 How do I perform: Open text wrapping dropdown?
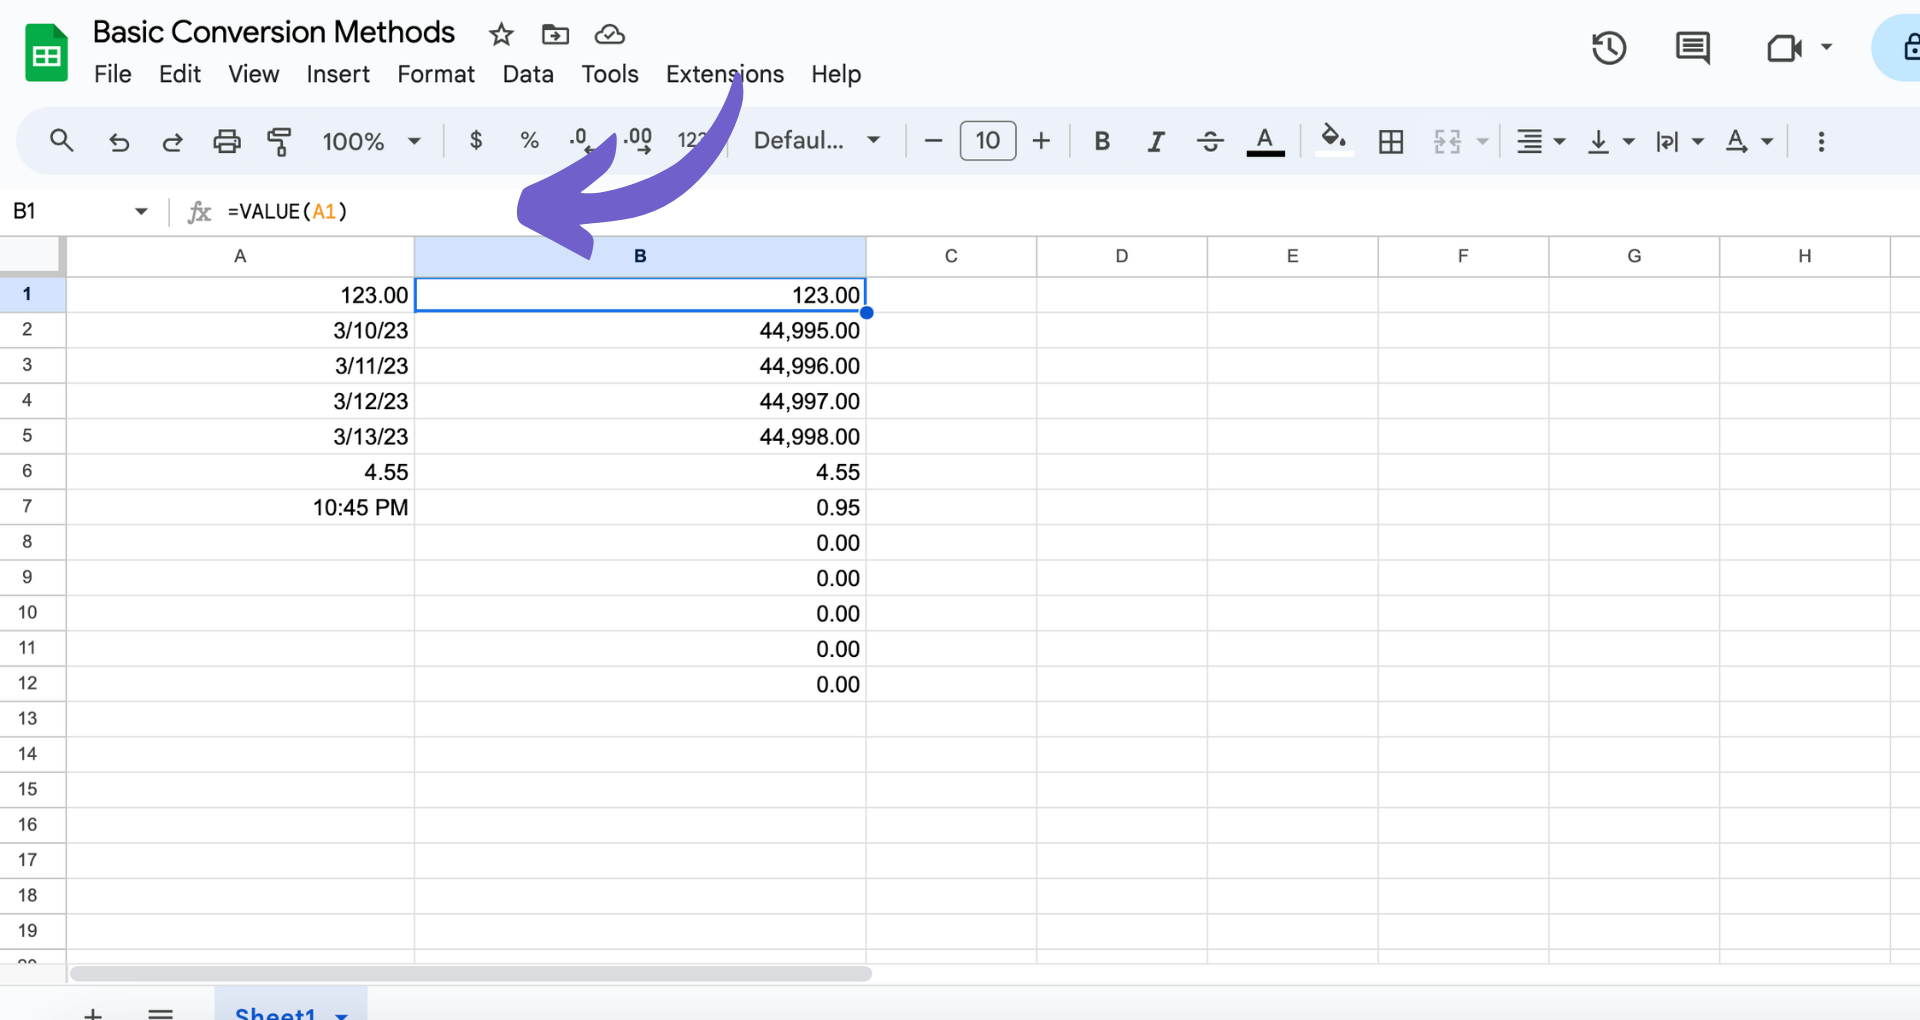coord(1679,141)
